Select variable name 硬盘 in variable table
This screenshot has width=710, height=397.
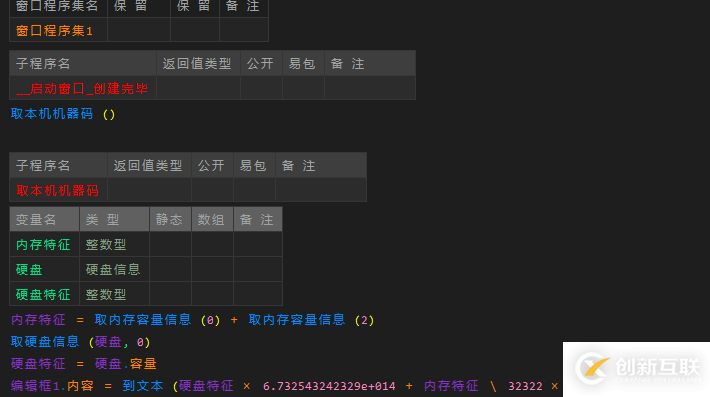(x=29, y=270)
